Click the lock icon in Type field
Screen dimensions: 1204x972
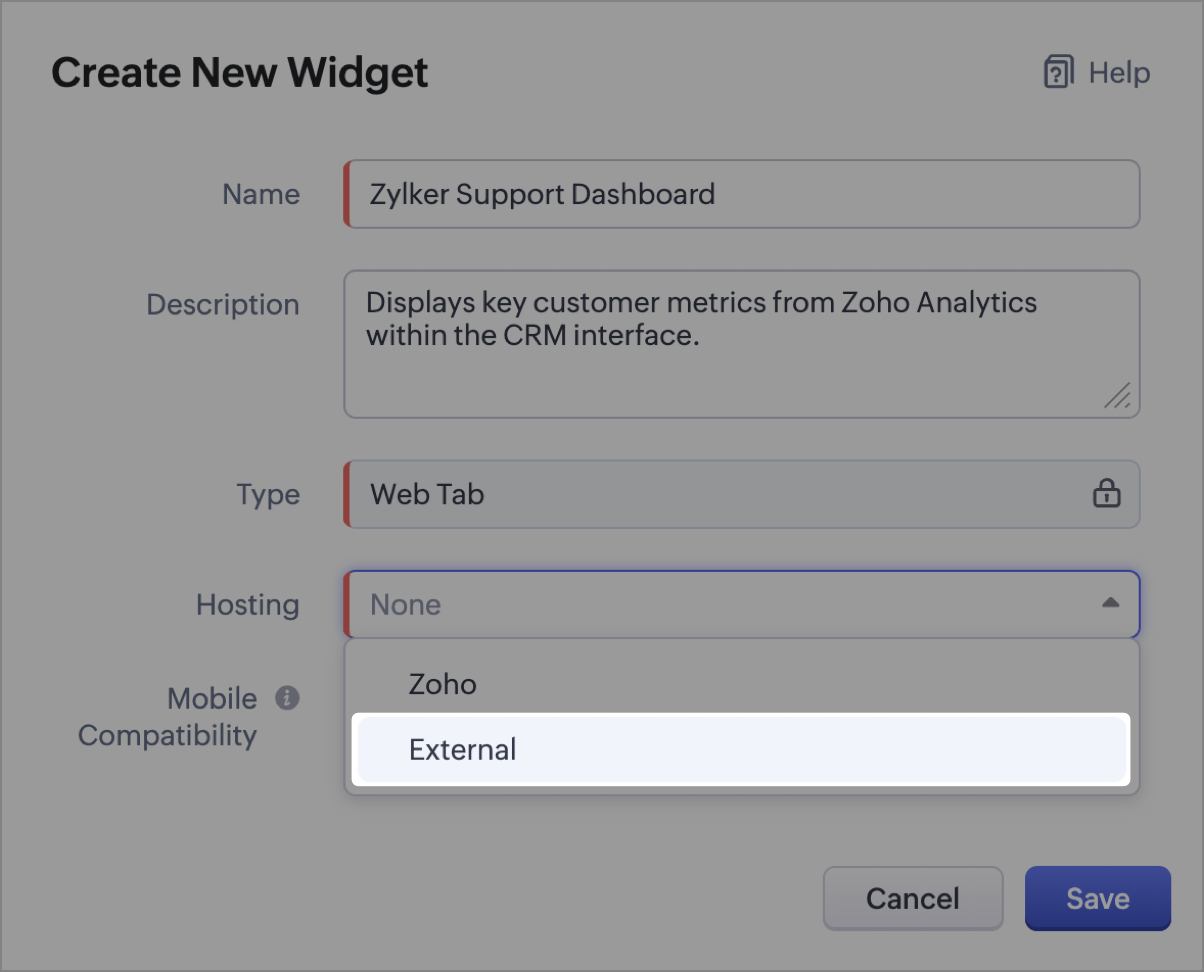(x=1106, y=494)
